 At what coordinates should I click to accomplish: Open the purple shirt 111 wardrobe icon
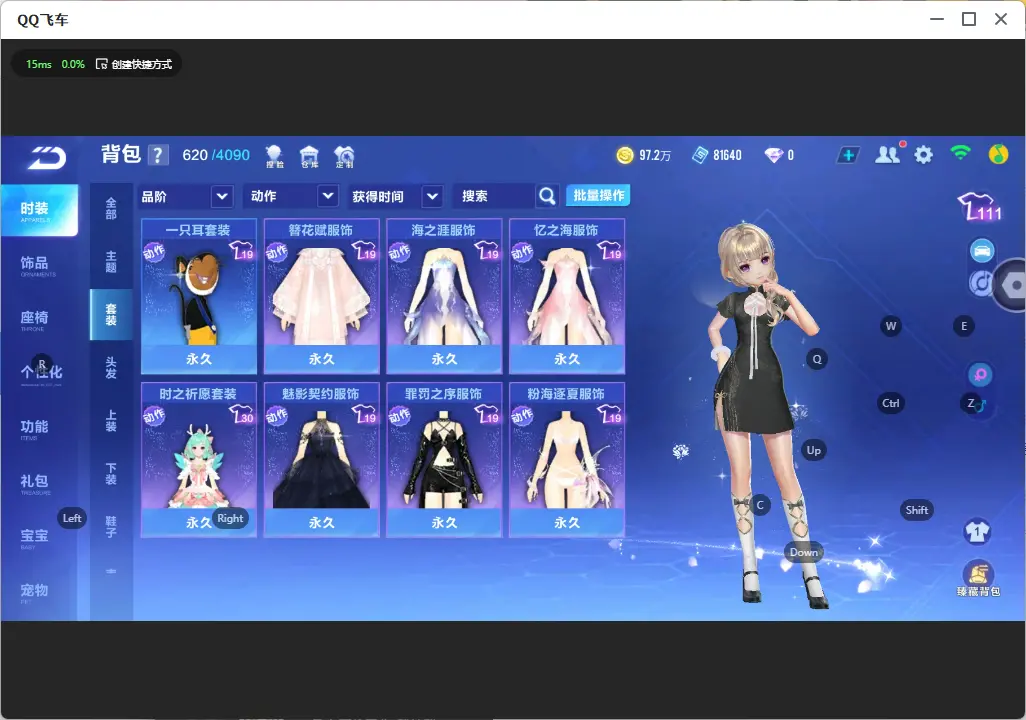[x=978, y=207]
